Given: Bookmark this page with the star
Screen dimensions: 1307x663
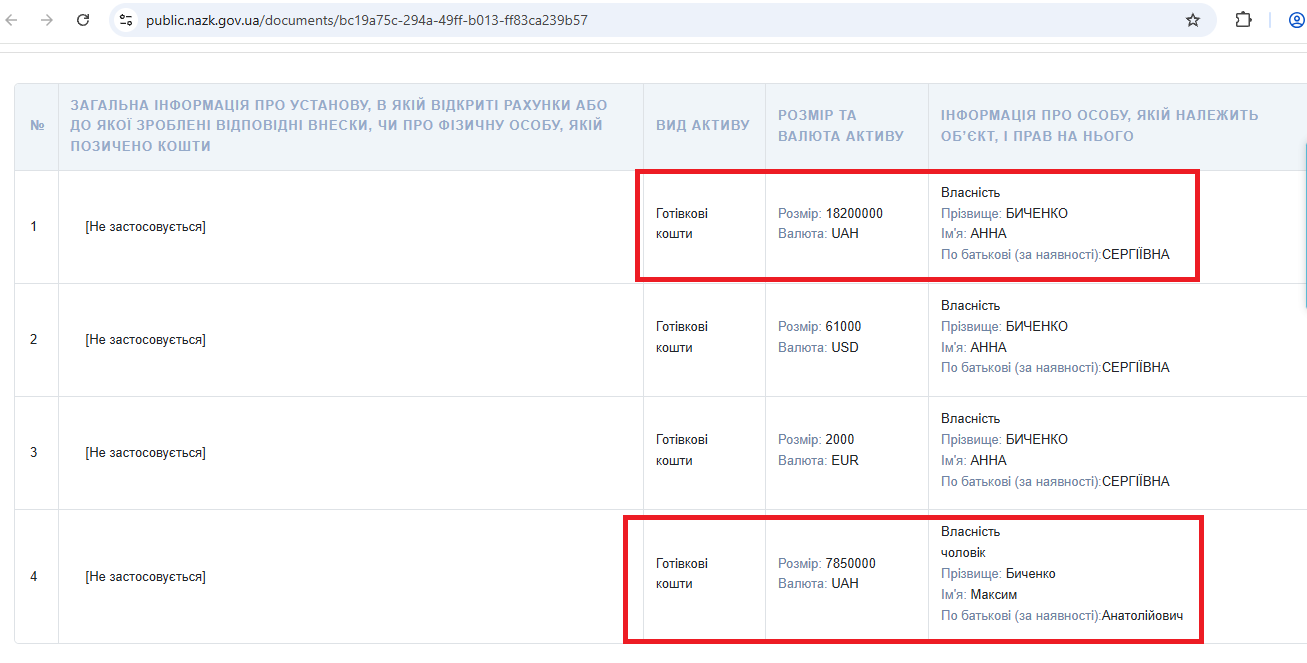Looking at the screenshot, I should tap(1192, 20).
